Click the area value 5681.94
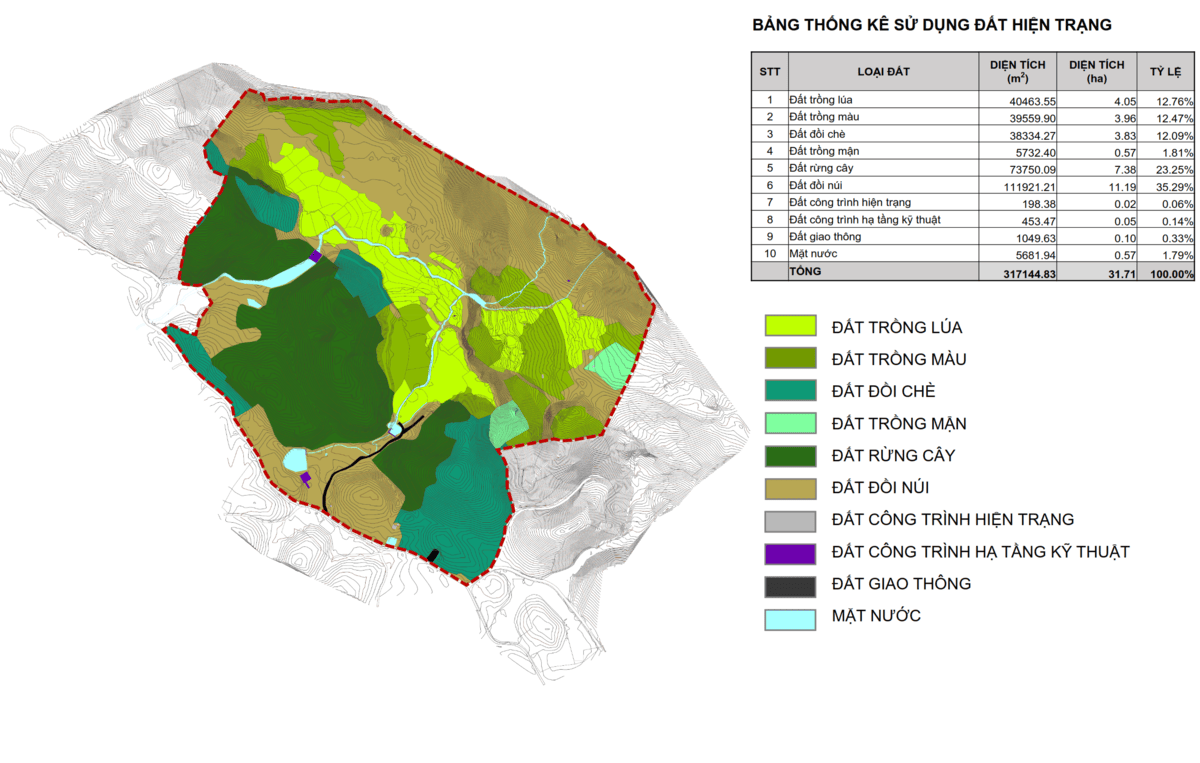The width and height of the screenshot is (1200, 763). (1034, 255)
